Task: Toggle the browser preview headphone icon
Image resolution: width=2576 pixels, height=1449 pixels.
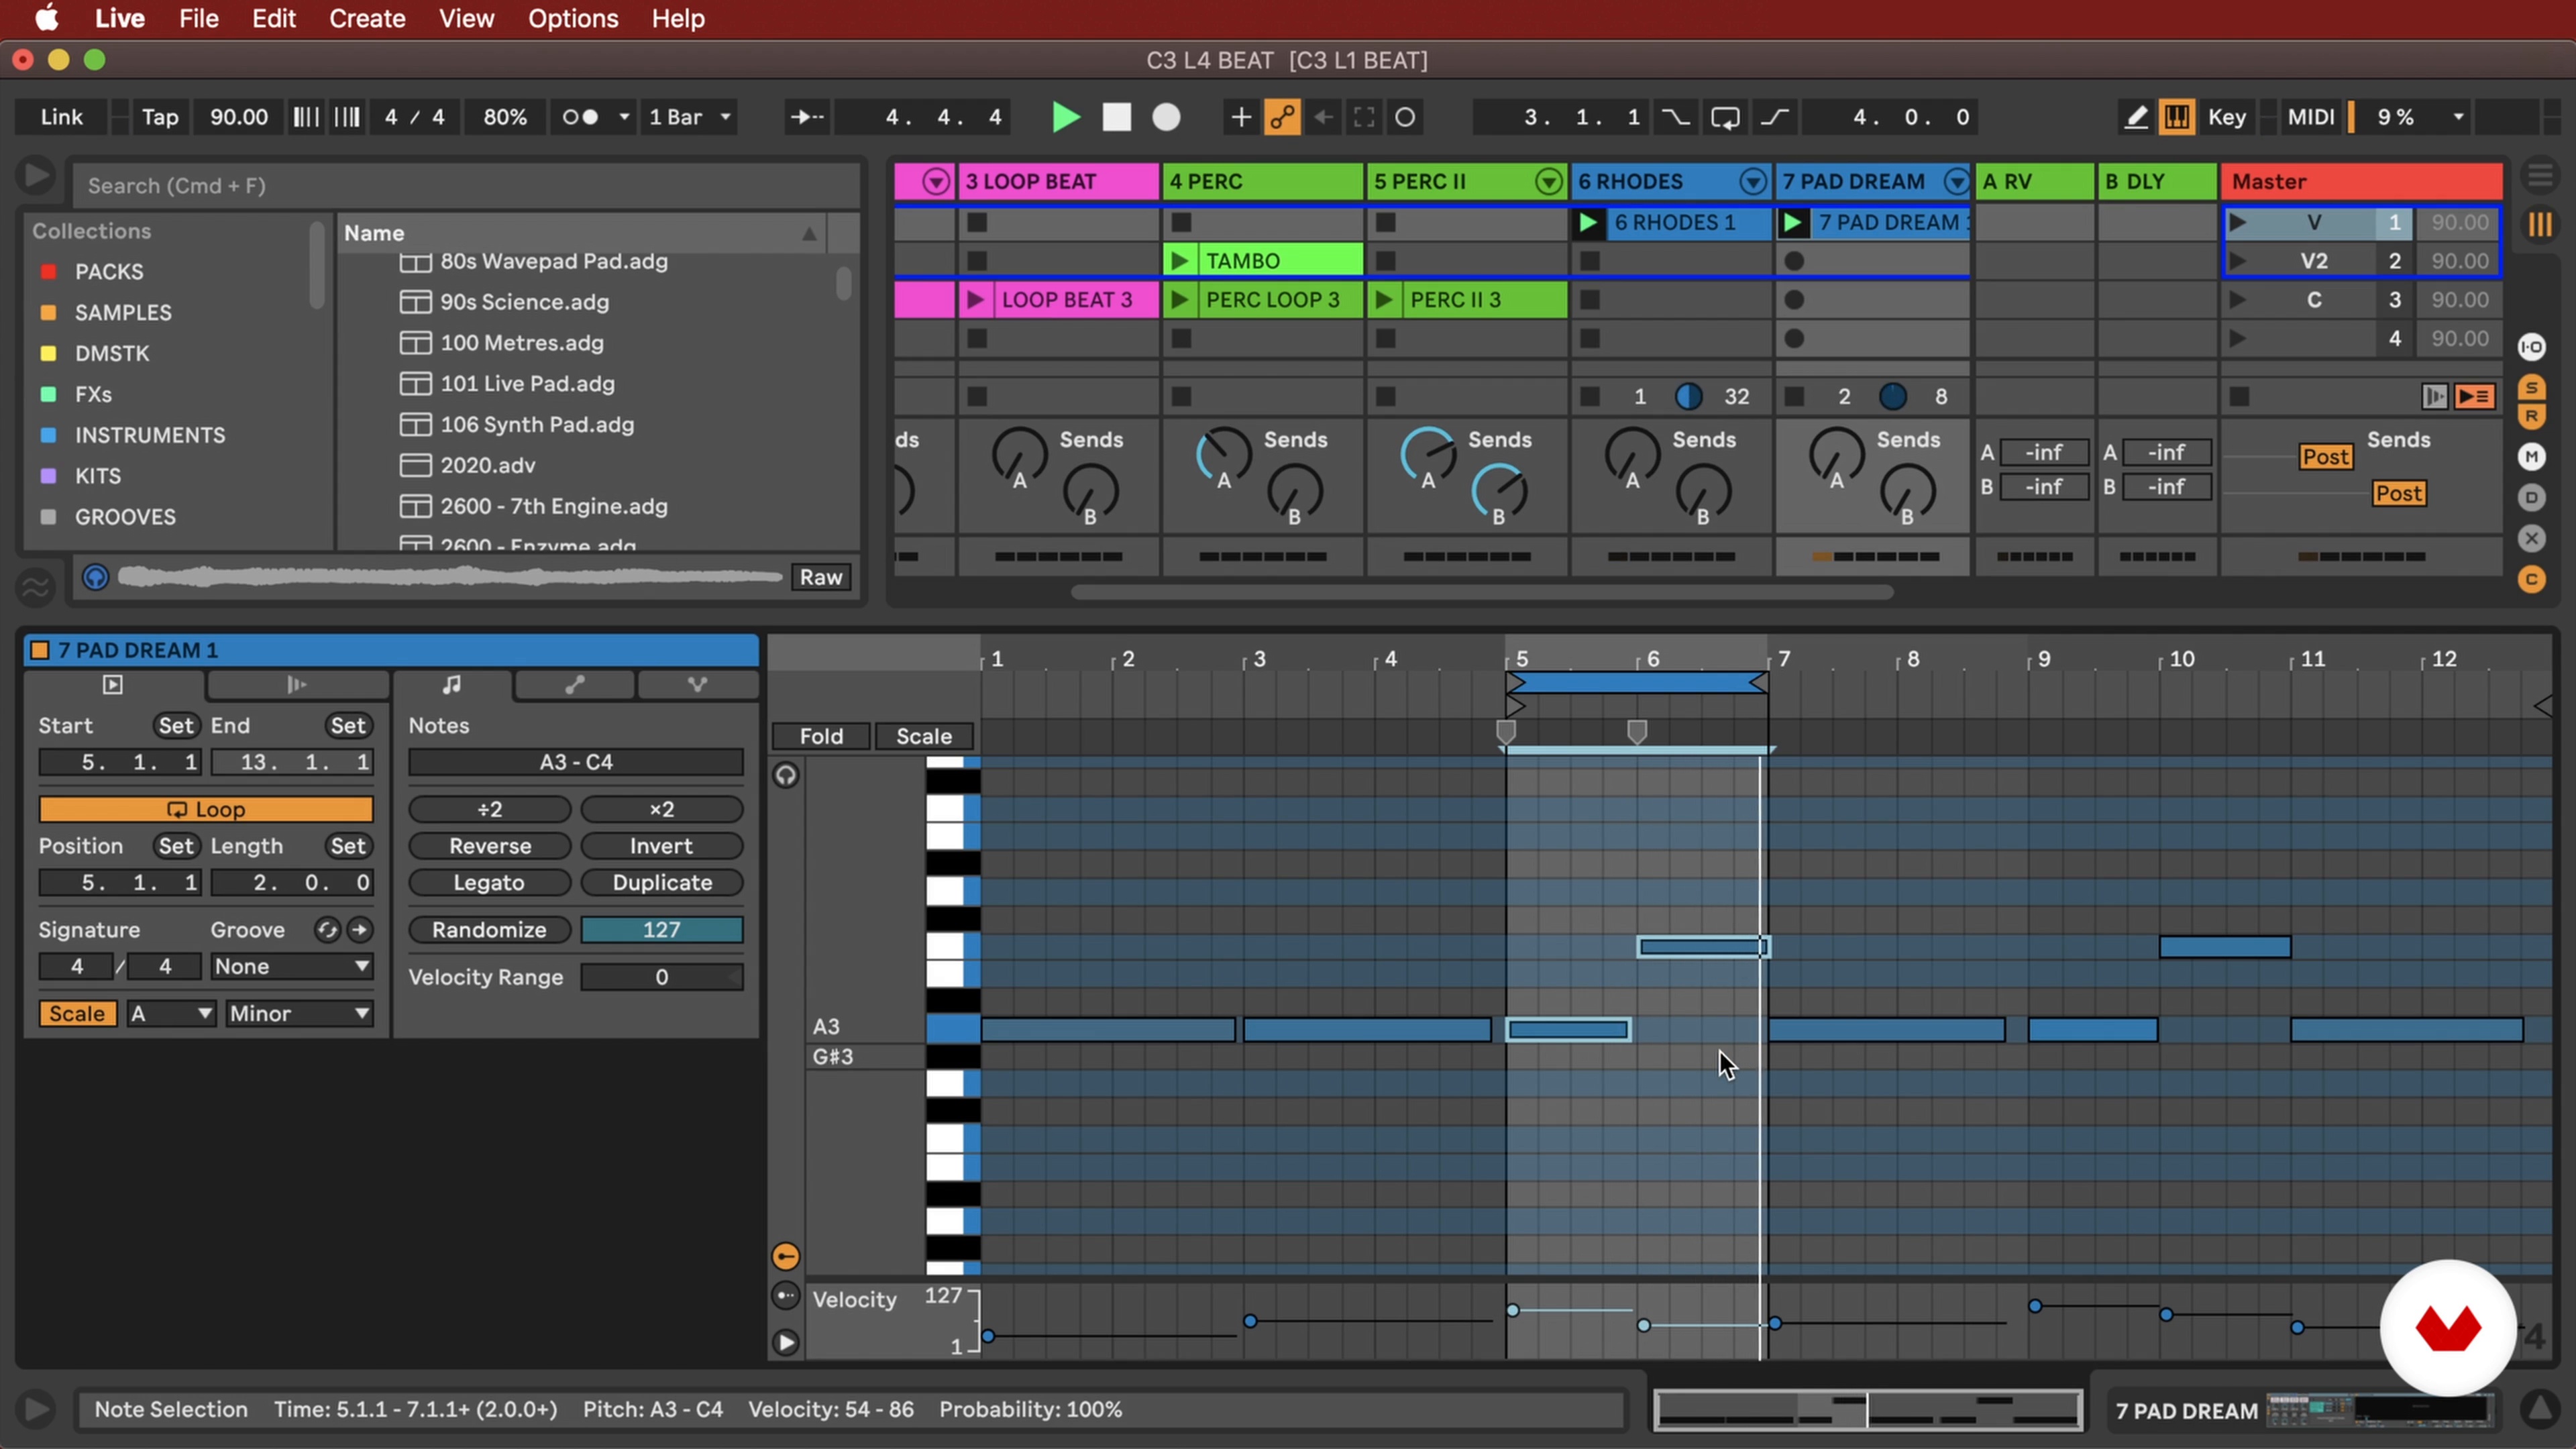Action: pyautogui.click(x=95, y=577)
